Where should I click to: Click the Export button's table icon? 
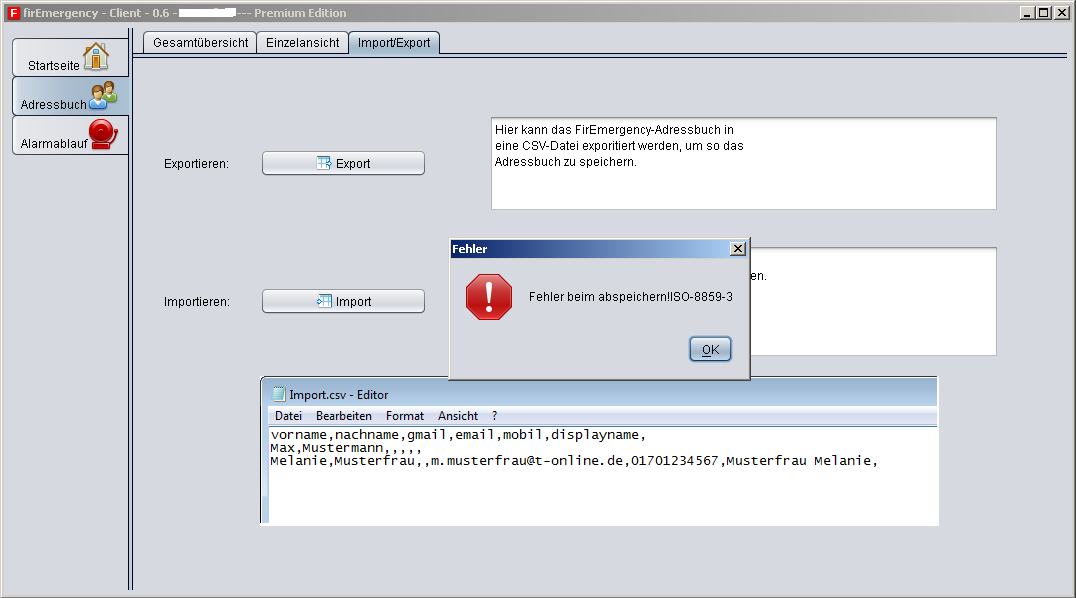[324, 163]
